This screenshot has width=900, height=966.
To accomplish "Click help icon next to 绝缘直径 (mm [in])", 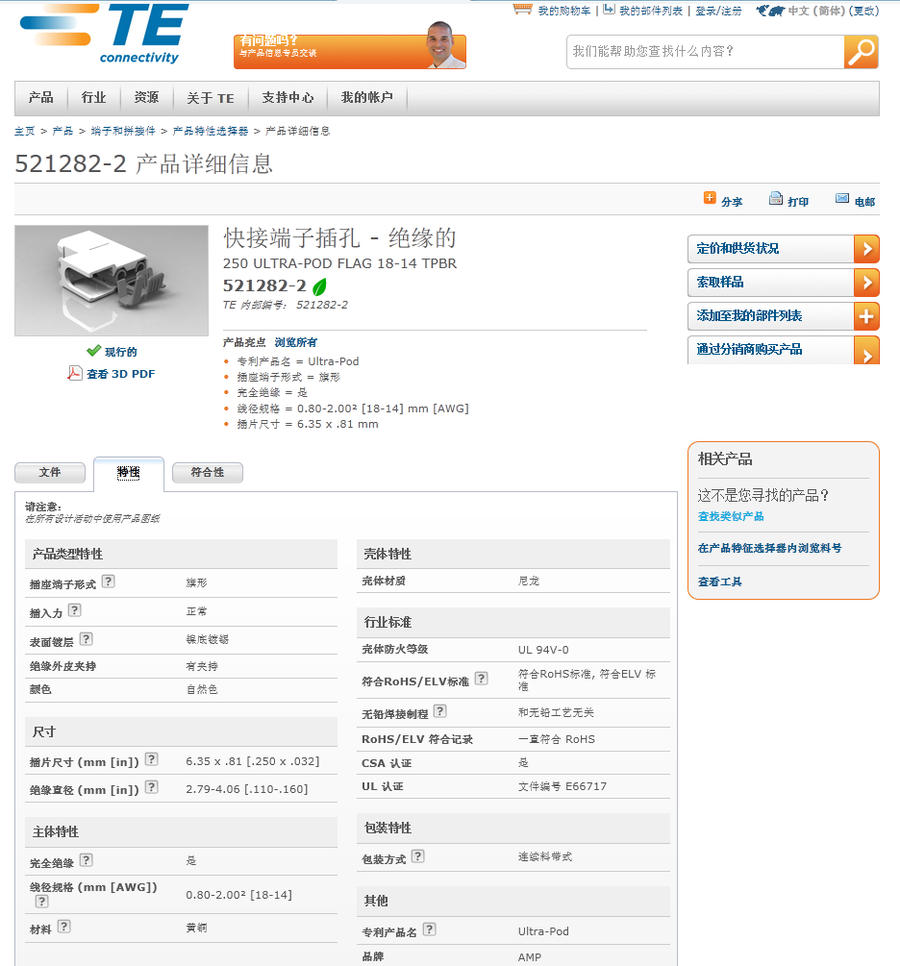I will point(152,787).
